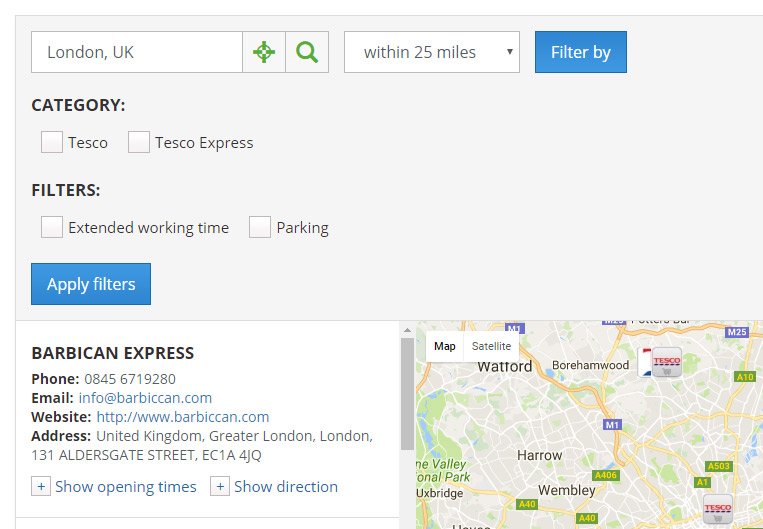763x529 pixels.
Task: Click the Apply filters button
Action: 91,284
